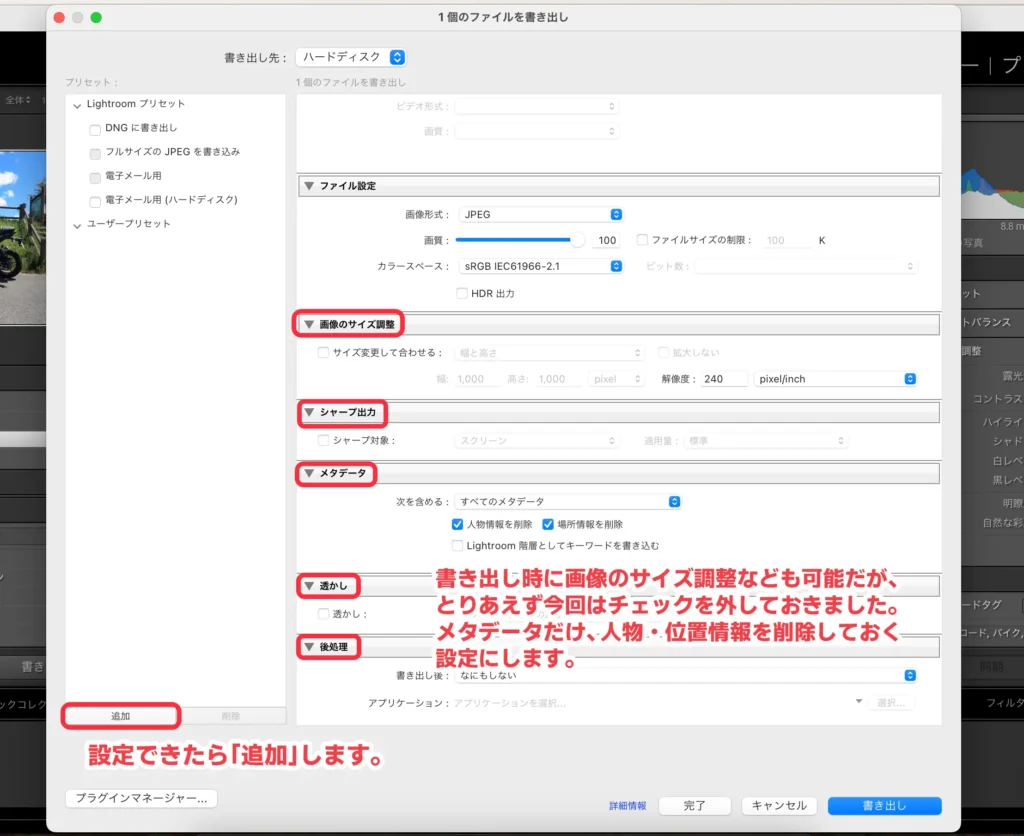1024x836 pixels.
Task: Uncheck 場所情報を削除
Action: point(546,522)
